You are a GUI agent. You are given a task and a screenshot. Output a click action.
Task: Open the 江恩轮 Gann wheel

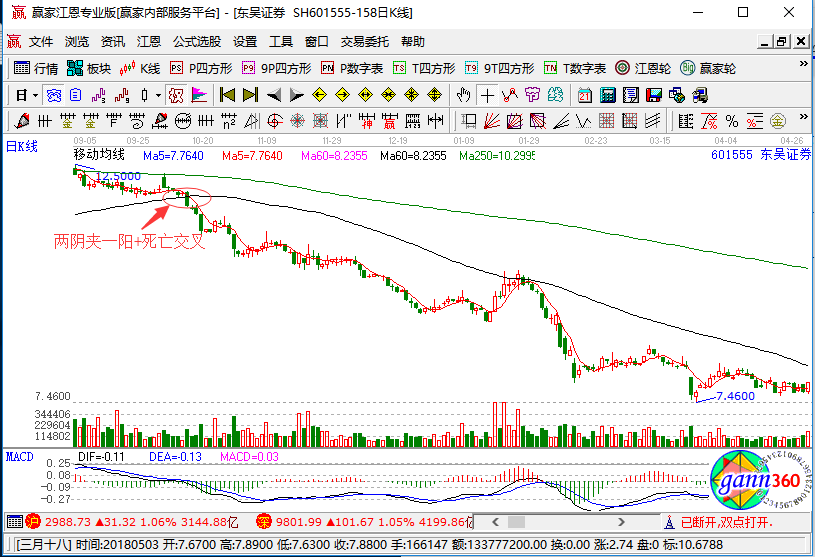[642, 68]
